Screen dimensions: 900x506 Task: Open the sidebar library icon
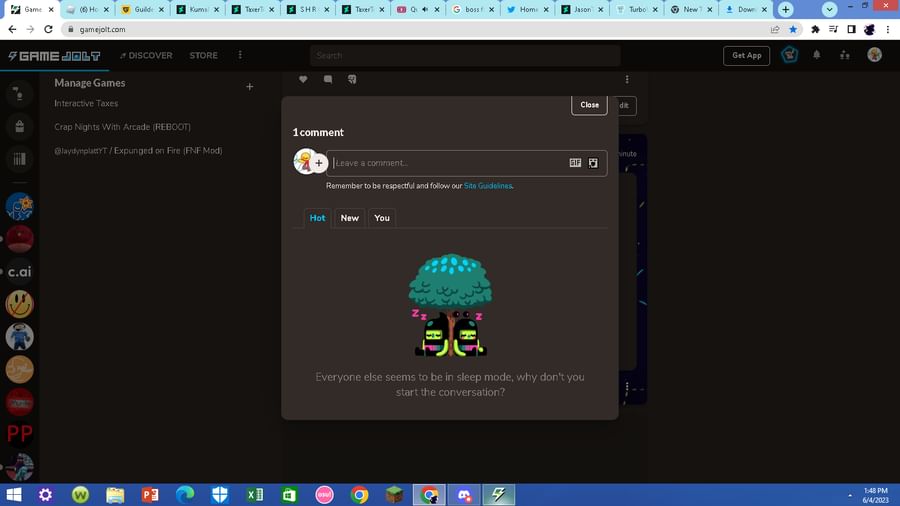(20, 159)
